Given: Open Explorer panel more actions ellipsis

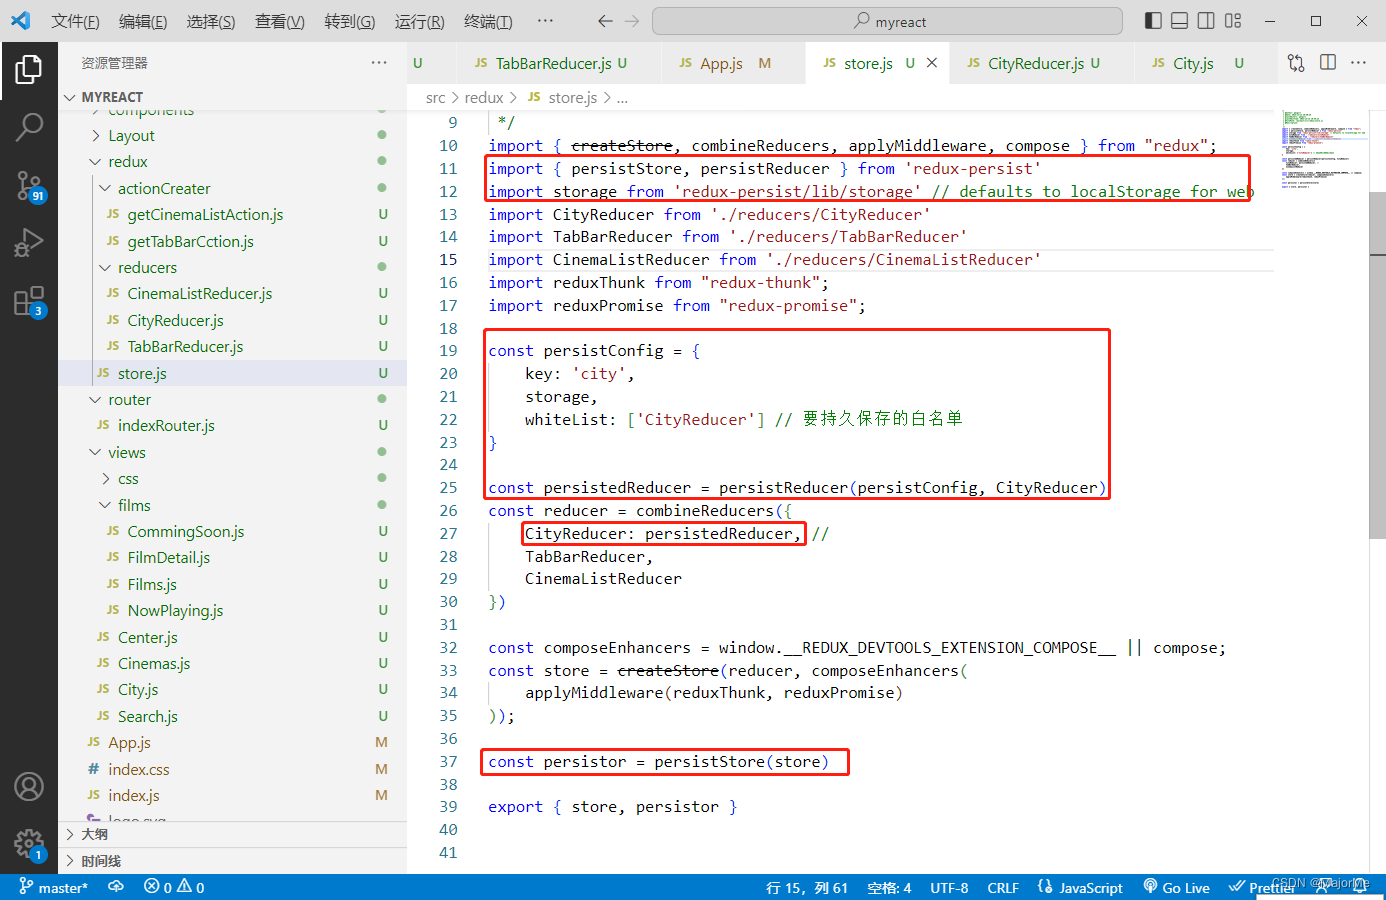Looking at the screenshot, I should point(379,63).
